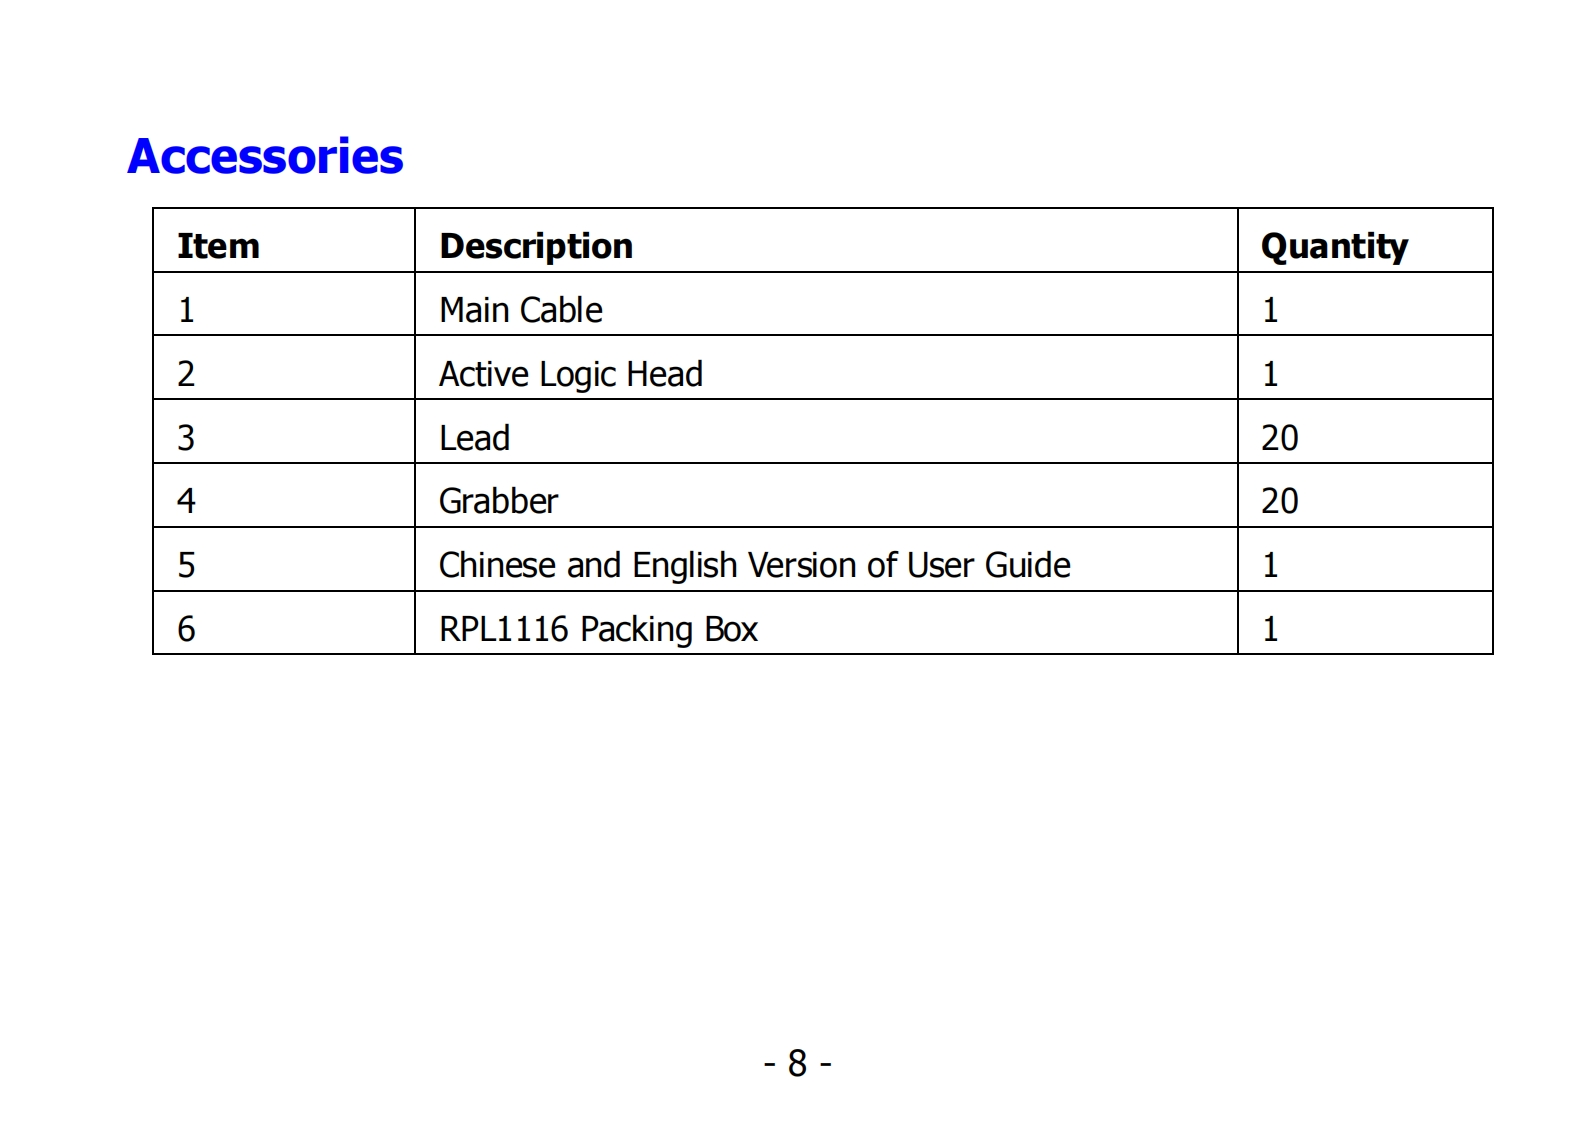
Task: Click the Main Cable description cell
Action: pyautogui.click(x=521, y=310)
